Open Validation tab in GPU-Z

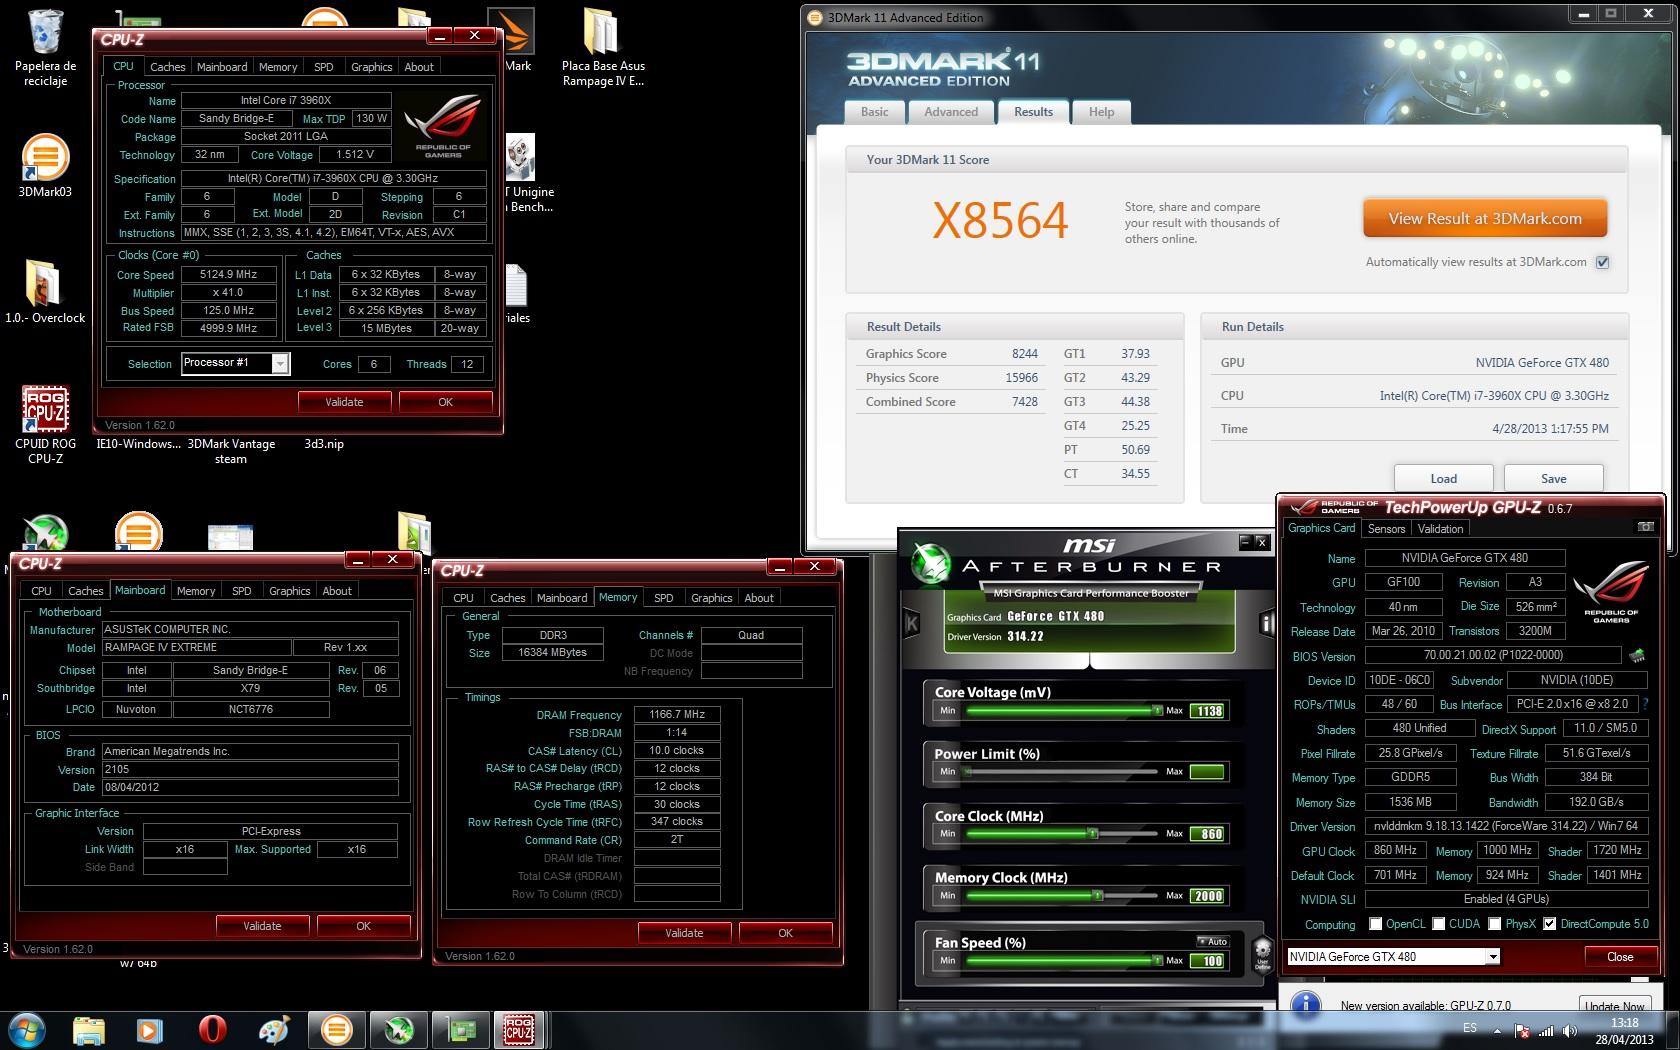point(1440,529)
